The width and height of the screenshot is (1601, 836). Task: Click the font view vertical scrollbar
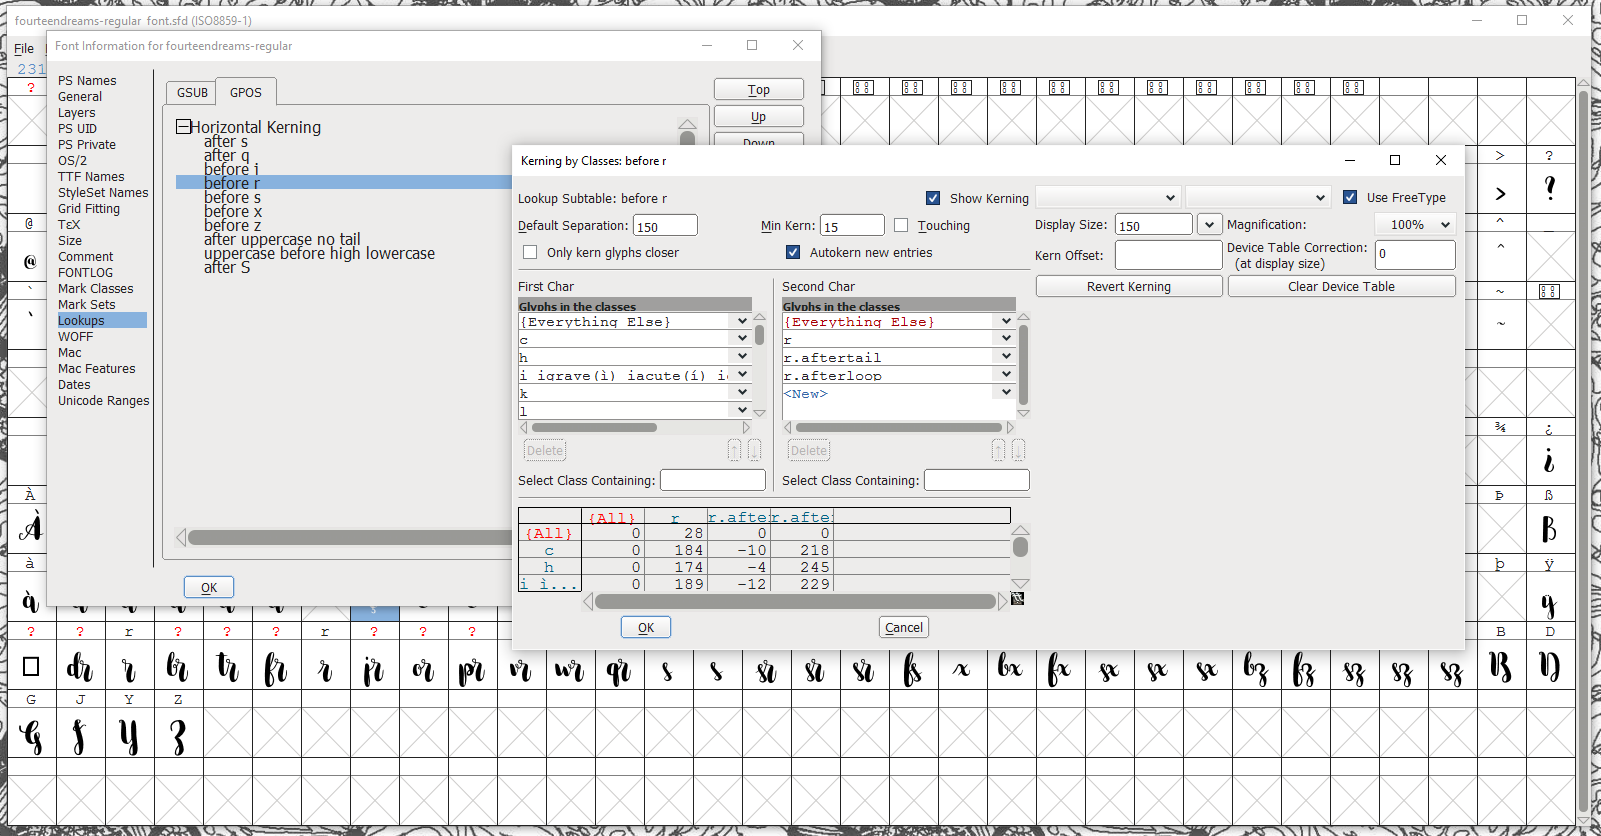click(1583, 450)
